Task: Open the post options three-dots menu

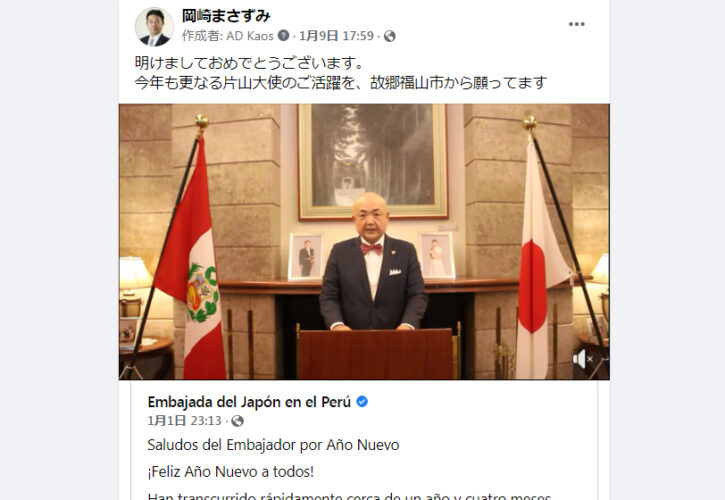Action: tap(576, 24)
